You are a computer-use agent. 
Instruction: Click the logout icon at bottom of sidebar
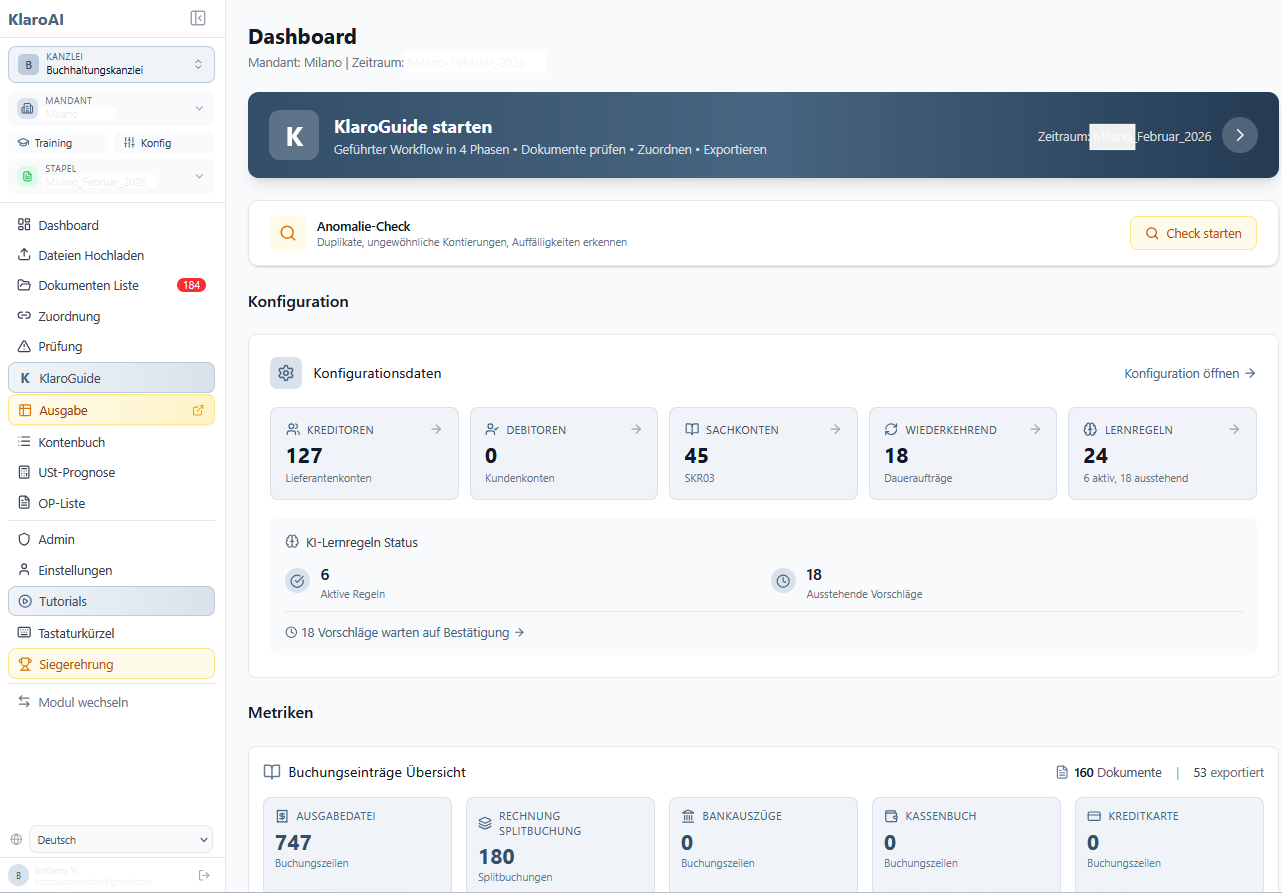[204, 875]
